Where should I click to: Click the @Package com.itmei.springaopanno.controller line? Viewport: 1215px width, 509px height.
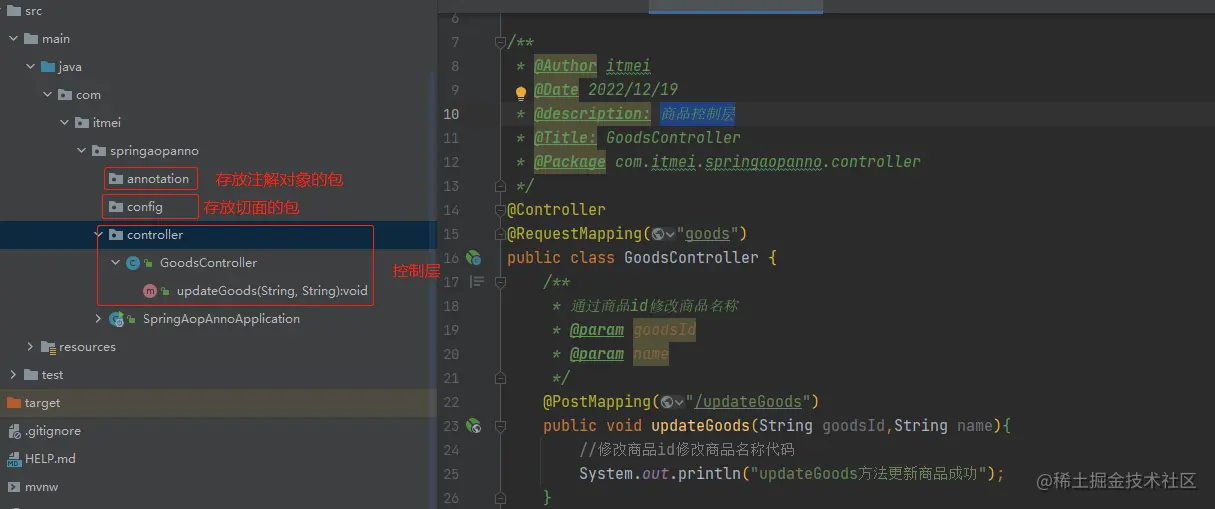point(727,162)
